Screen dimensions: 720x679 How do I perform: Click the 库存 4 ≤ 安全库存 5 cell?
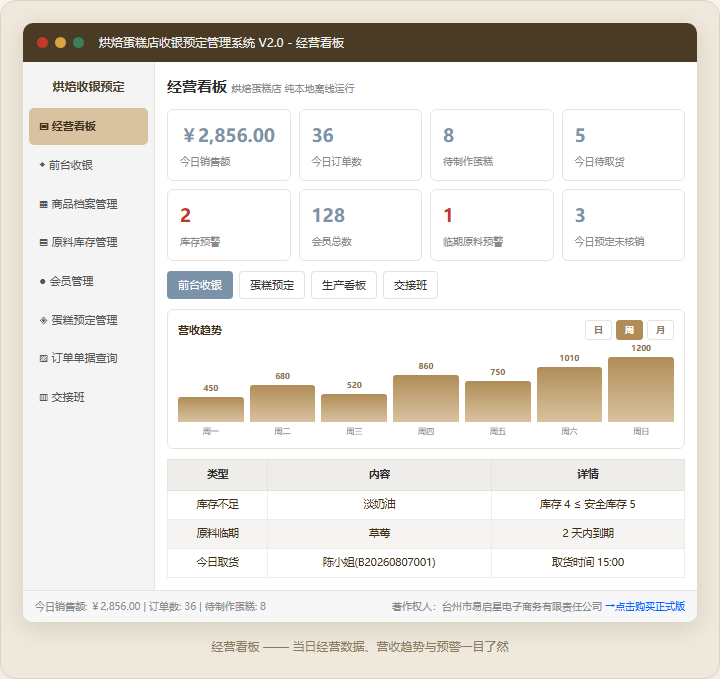click(x=588, y=505)
